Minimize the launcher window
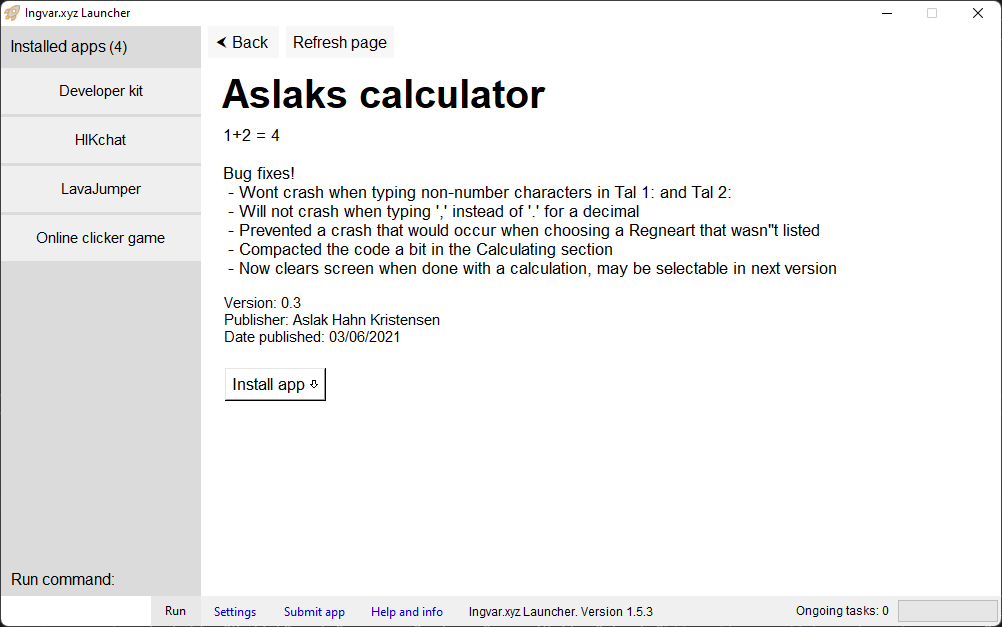1002x627 pixels. click(887, 13)
